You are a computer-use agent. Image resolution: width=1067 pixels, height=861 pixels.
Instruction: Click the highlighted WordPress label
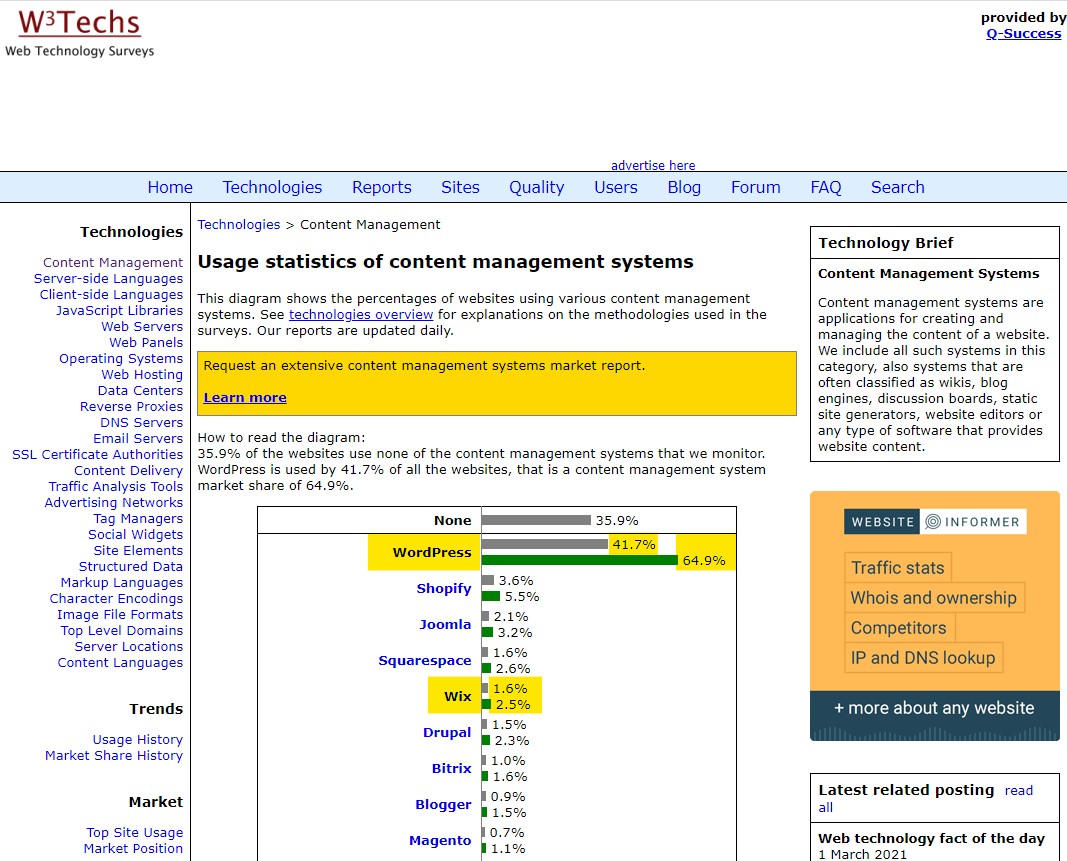[432, 553]
